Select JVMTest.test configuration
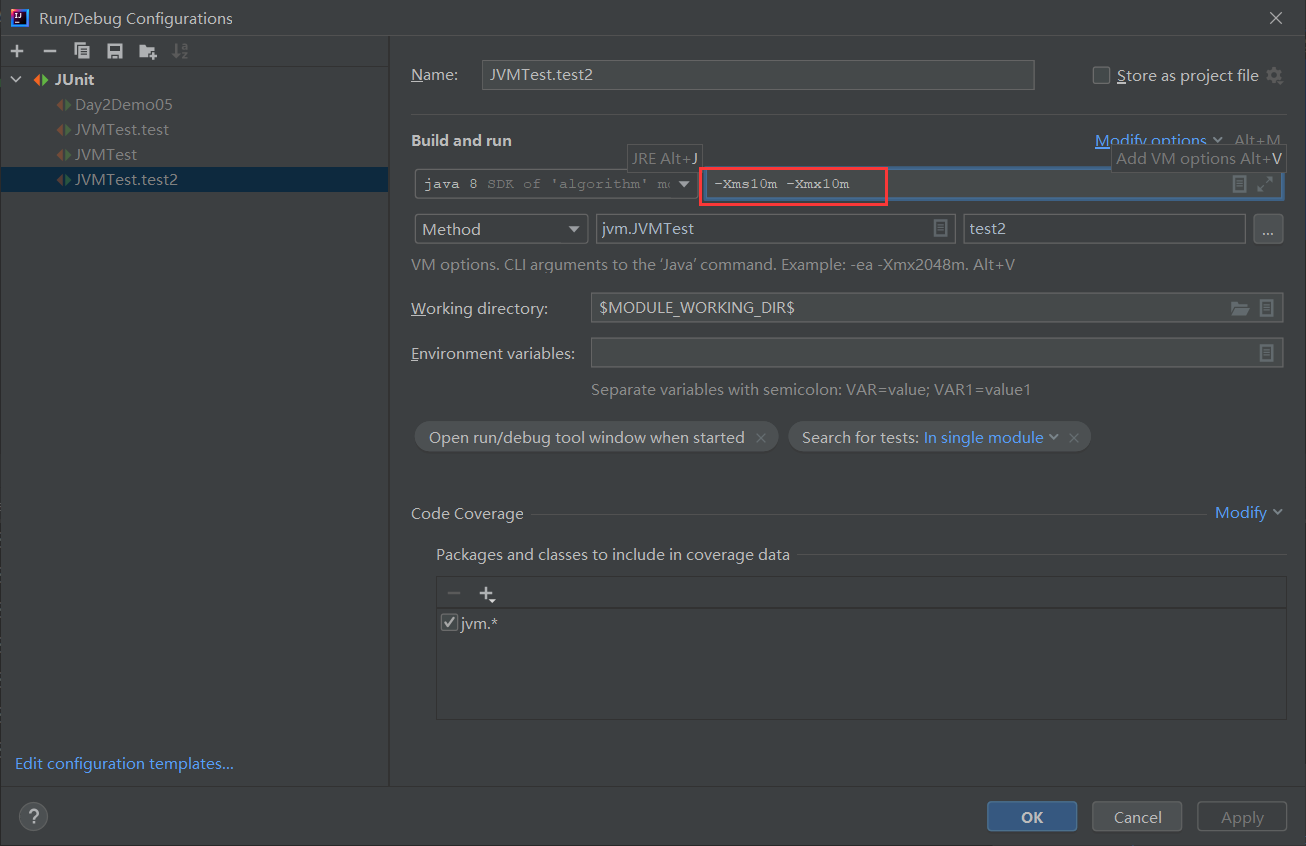Screen dimensions: 1306x846 pos(122,129)
